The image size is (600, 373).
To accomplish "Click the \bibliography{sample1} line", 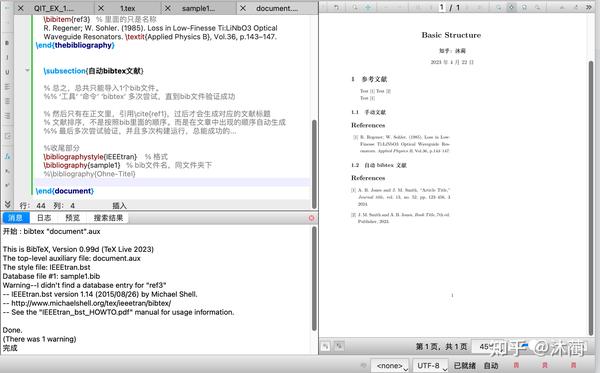I will (82, 165).
